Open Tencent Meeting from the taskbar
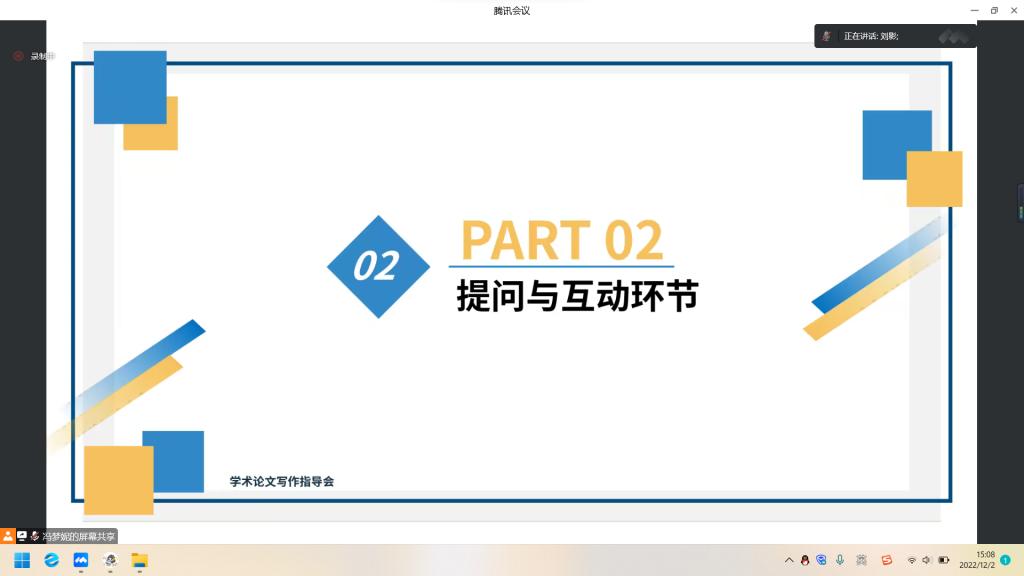1024x576 pixels. tap(81, 560)
